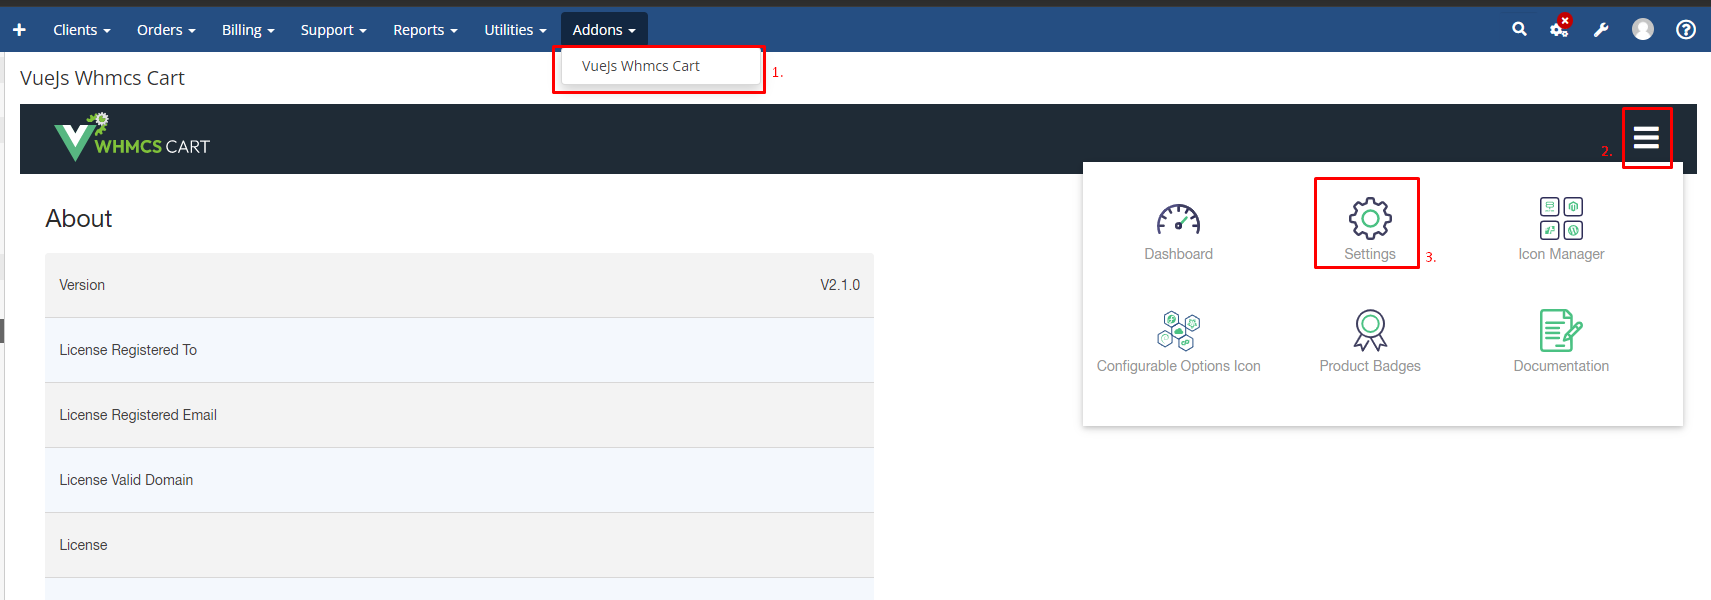The height and width of the screenshot is (600, 1711).
Task: Toggle the hamburger menu icon
Action: click(x=1646, y=137)
